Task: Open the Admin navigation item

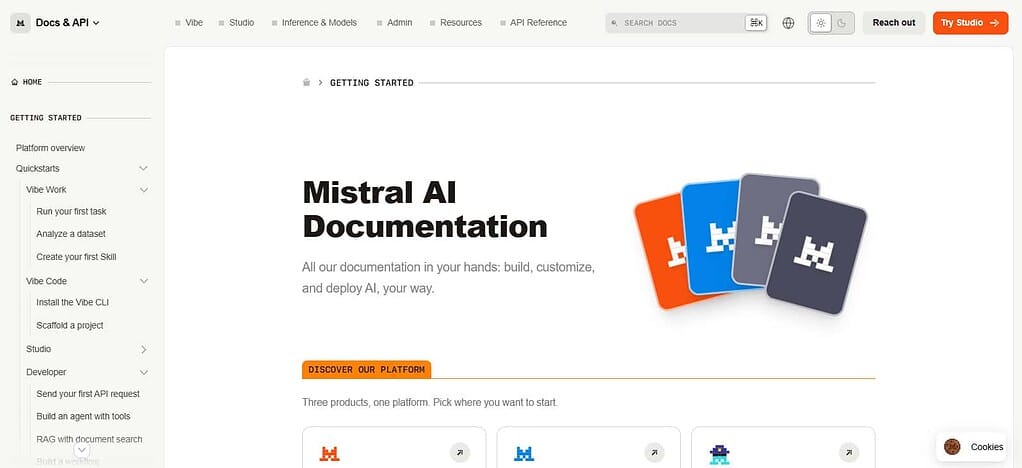Action: [x=394, y=23]
